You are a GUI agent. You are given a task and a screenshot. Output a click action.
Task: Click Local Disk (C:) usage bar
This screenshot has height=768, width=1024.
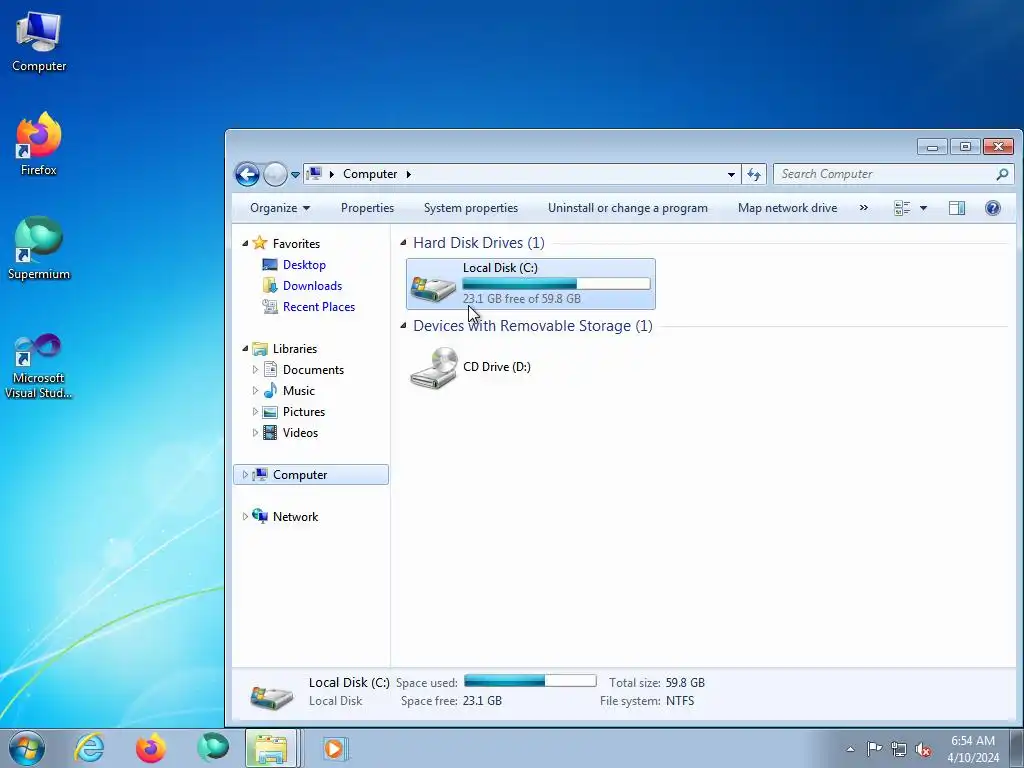[x=556, y=283]
